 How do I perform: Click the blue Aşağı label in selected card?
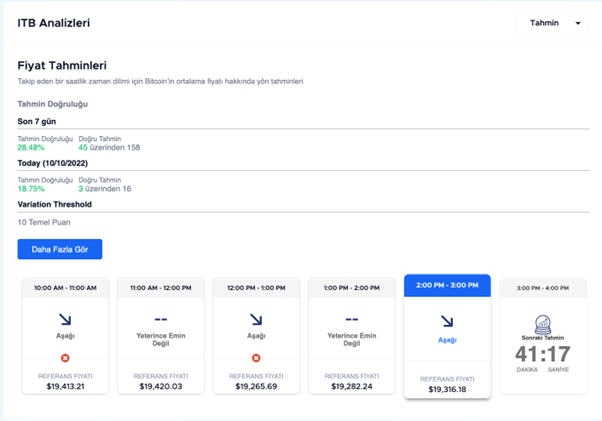[x=447, y=340]
